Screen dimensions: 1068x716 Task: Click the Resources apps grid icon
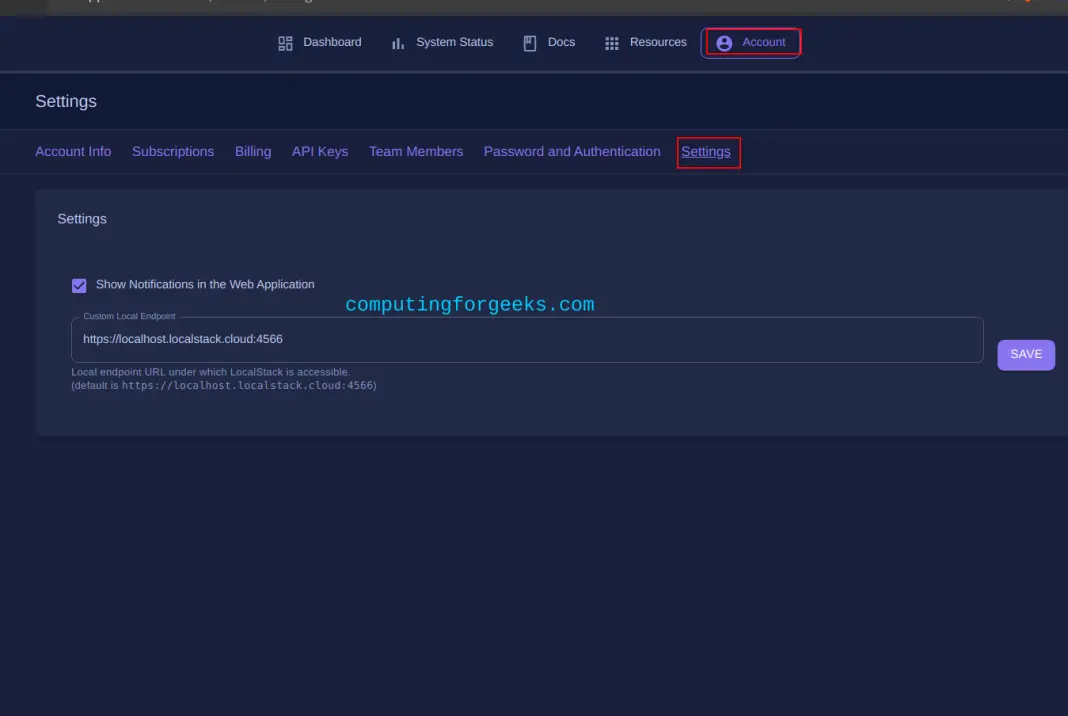coord(612,43)
